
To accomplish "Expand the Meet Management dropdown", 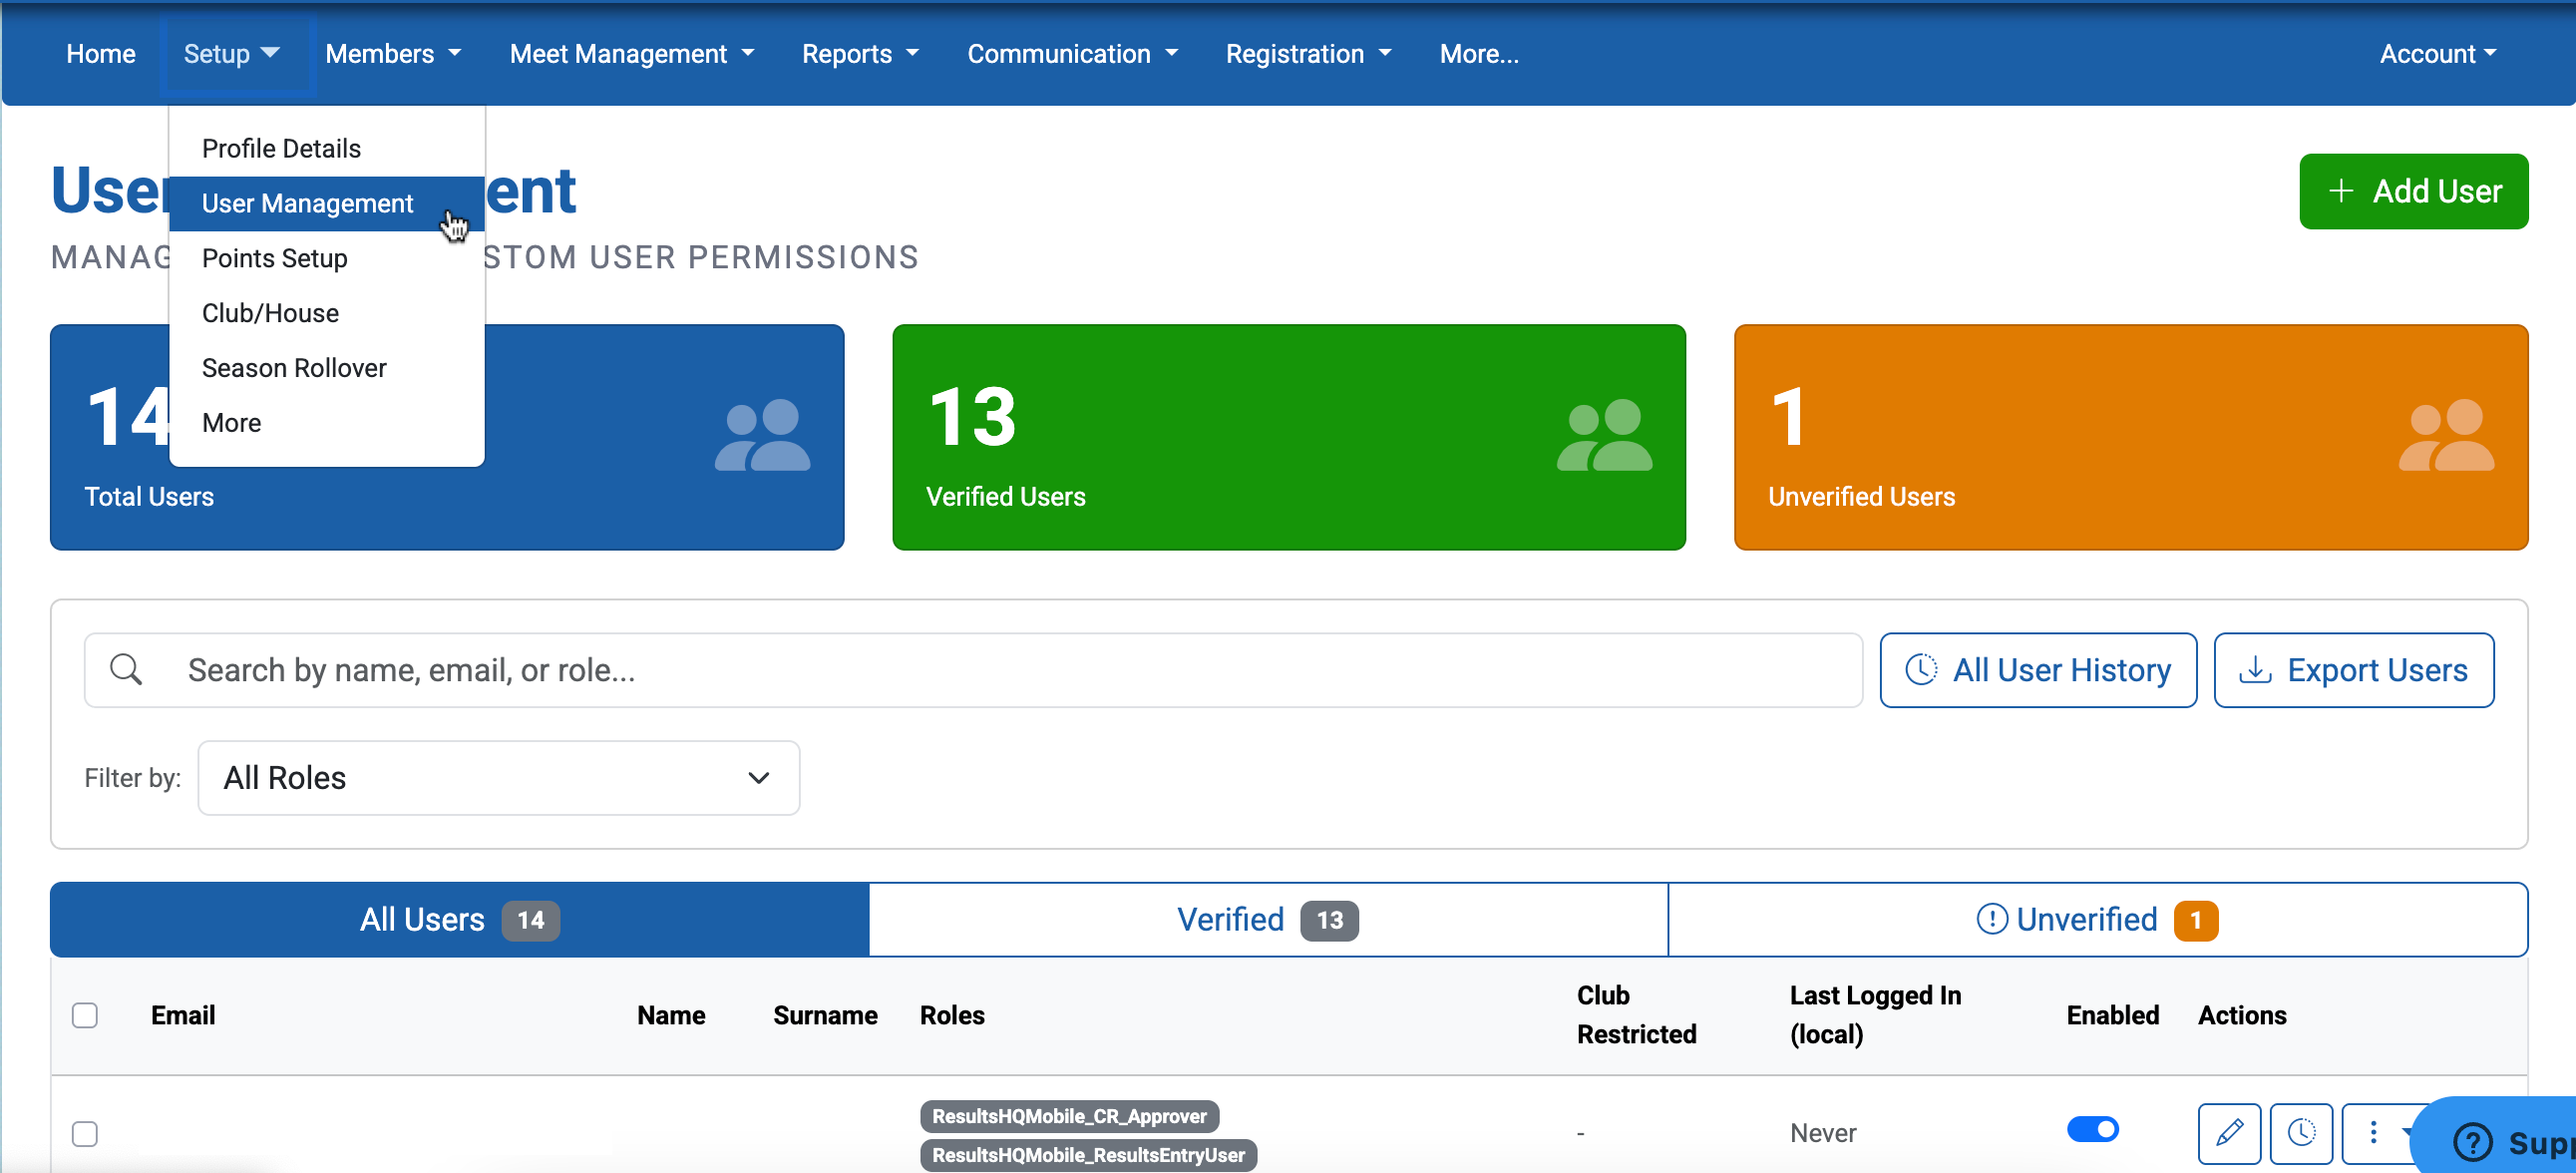I will coord(631,54).
